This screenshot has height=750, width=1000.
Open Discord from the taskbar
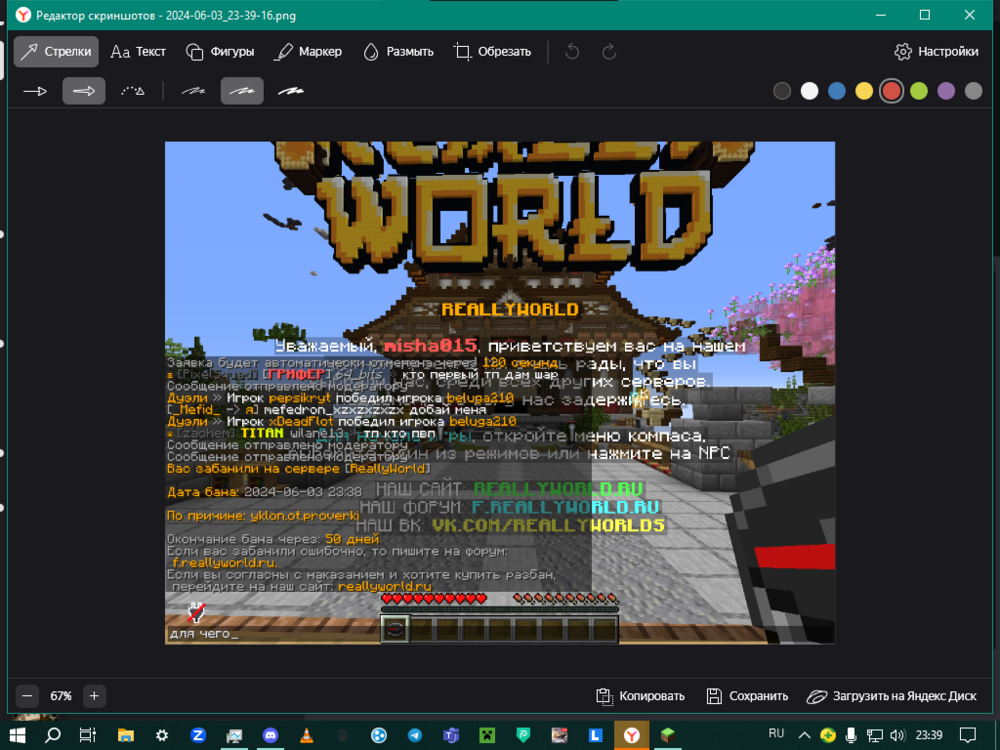(x=270, y=735)
